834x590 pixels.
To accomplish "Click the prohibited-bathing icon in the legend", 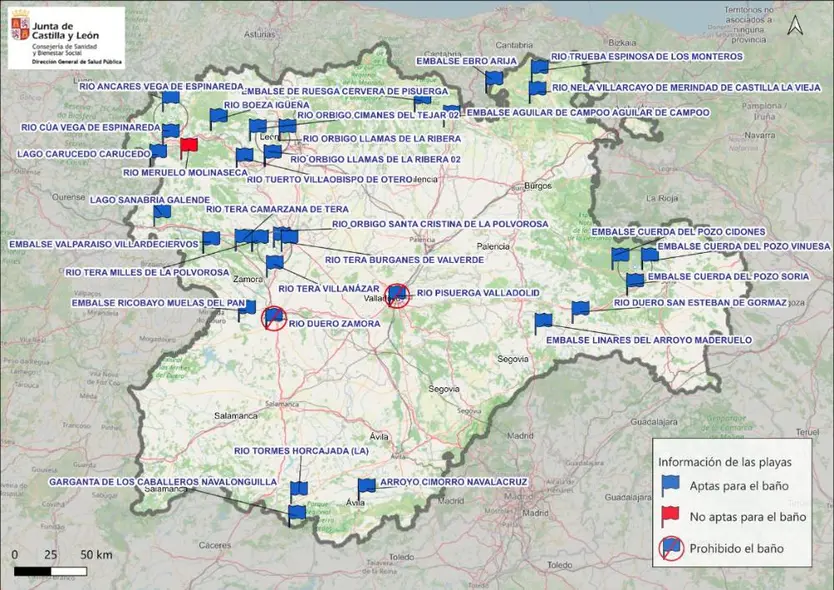I will (x=671, y=548).
